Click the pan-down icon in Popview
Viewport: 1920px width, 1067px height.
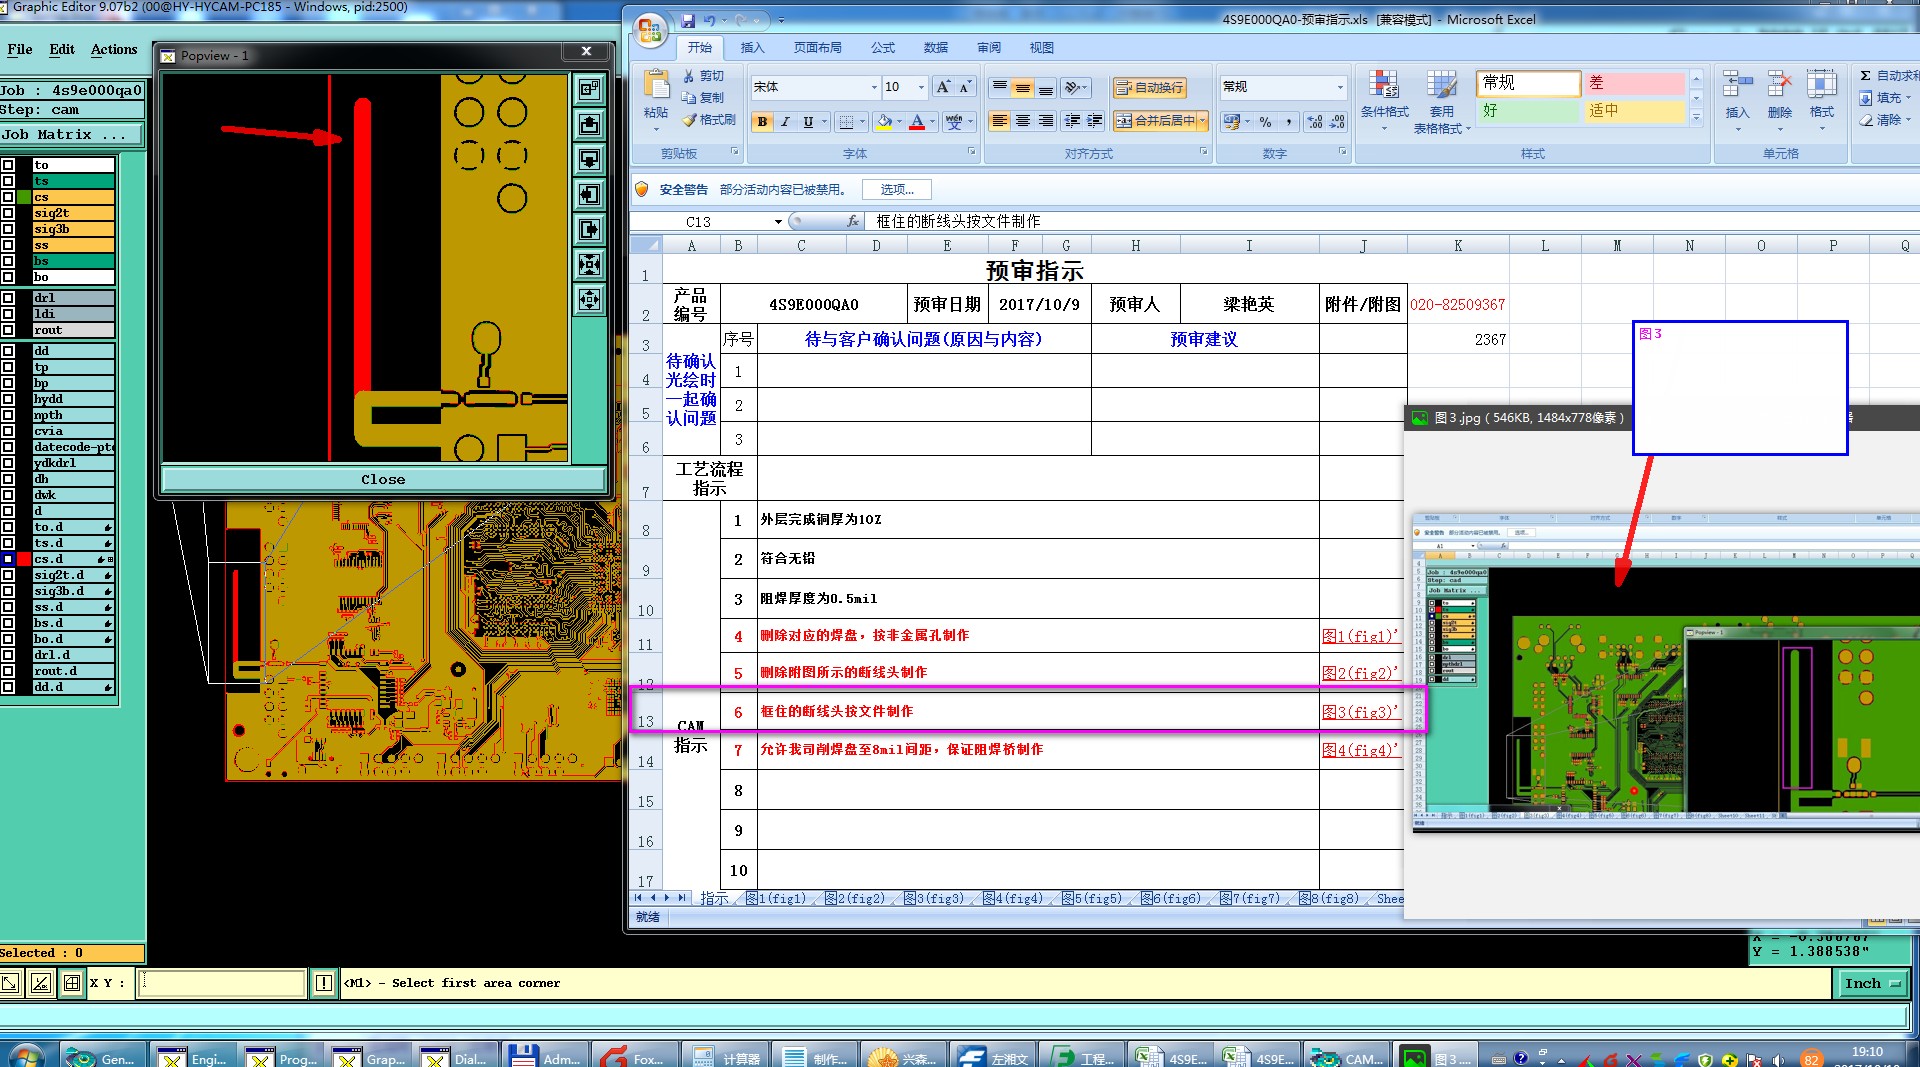tap(590, 159)
